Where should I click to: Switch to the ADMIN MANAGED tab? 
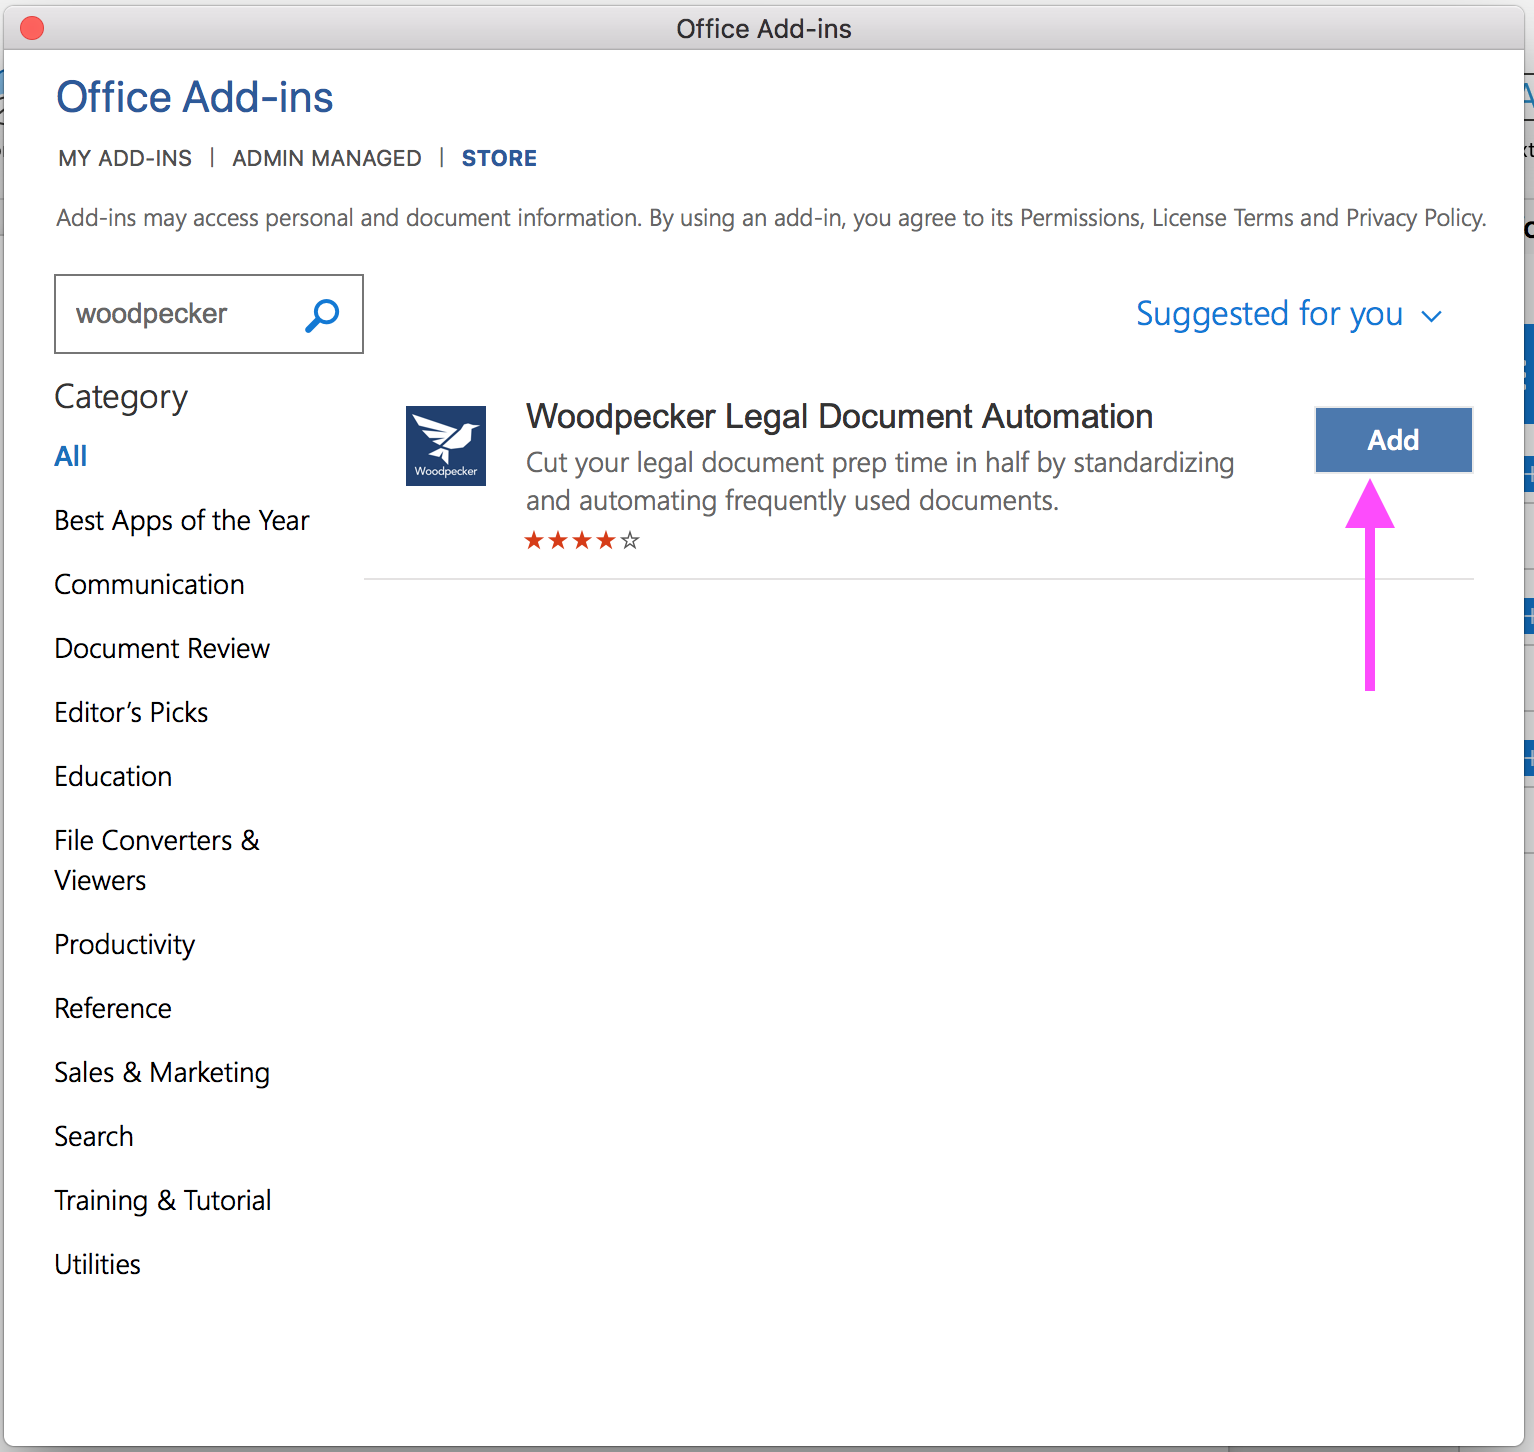click(x=327, y=158)
